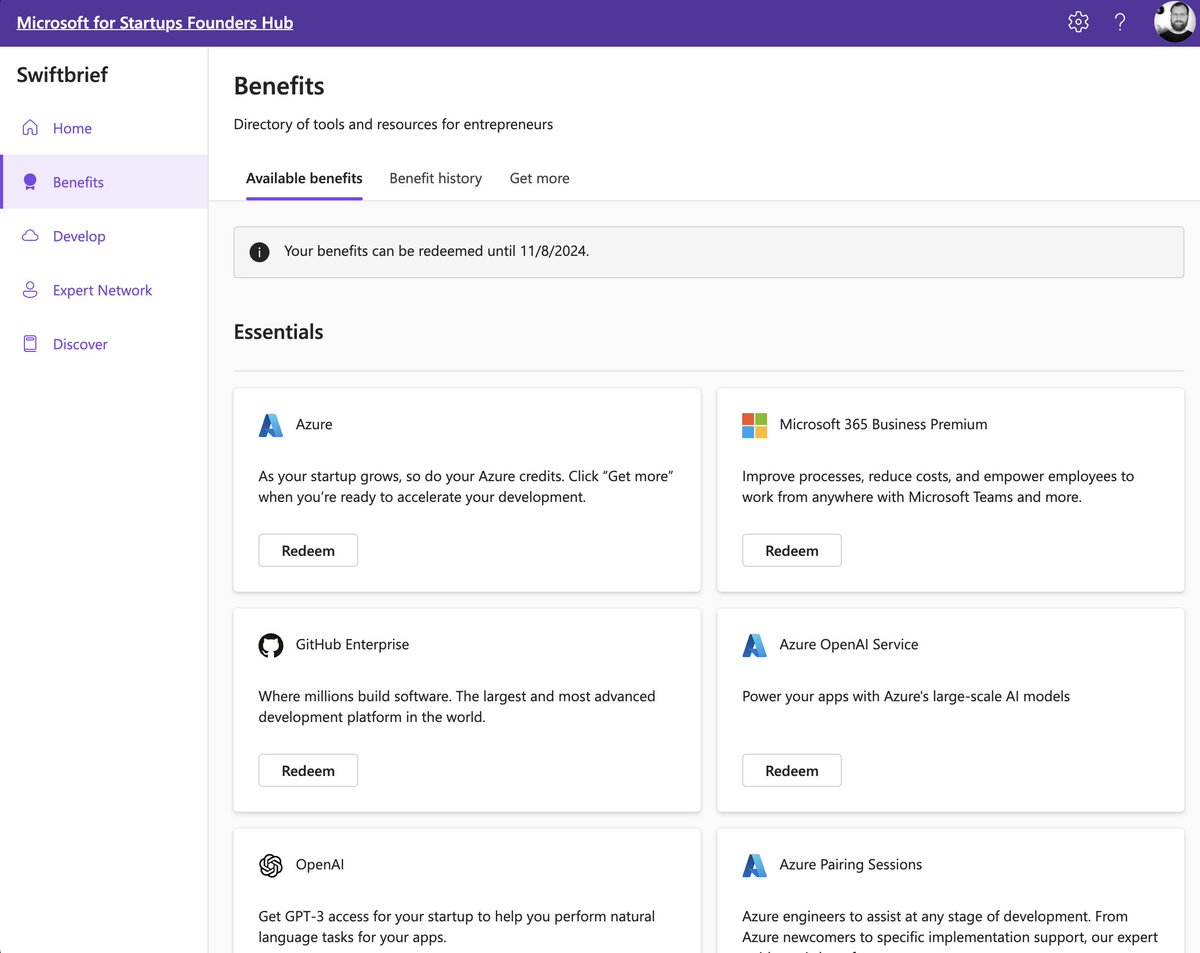
Task: Redeem the GitHub Enterprise benefit
Action: (x=308, y=771)
